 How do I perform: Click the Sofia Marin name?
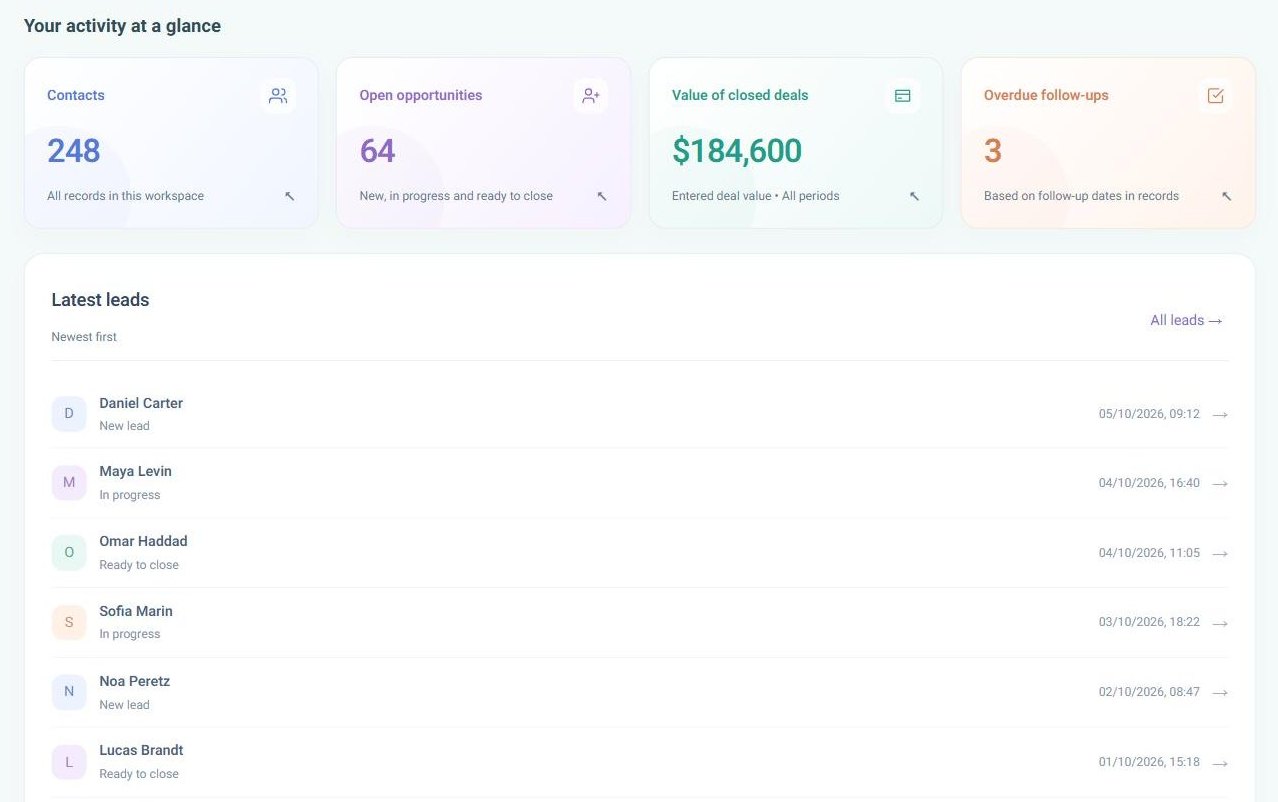tap(136, 611)
